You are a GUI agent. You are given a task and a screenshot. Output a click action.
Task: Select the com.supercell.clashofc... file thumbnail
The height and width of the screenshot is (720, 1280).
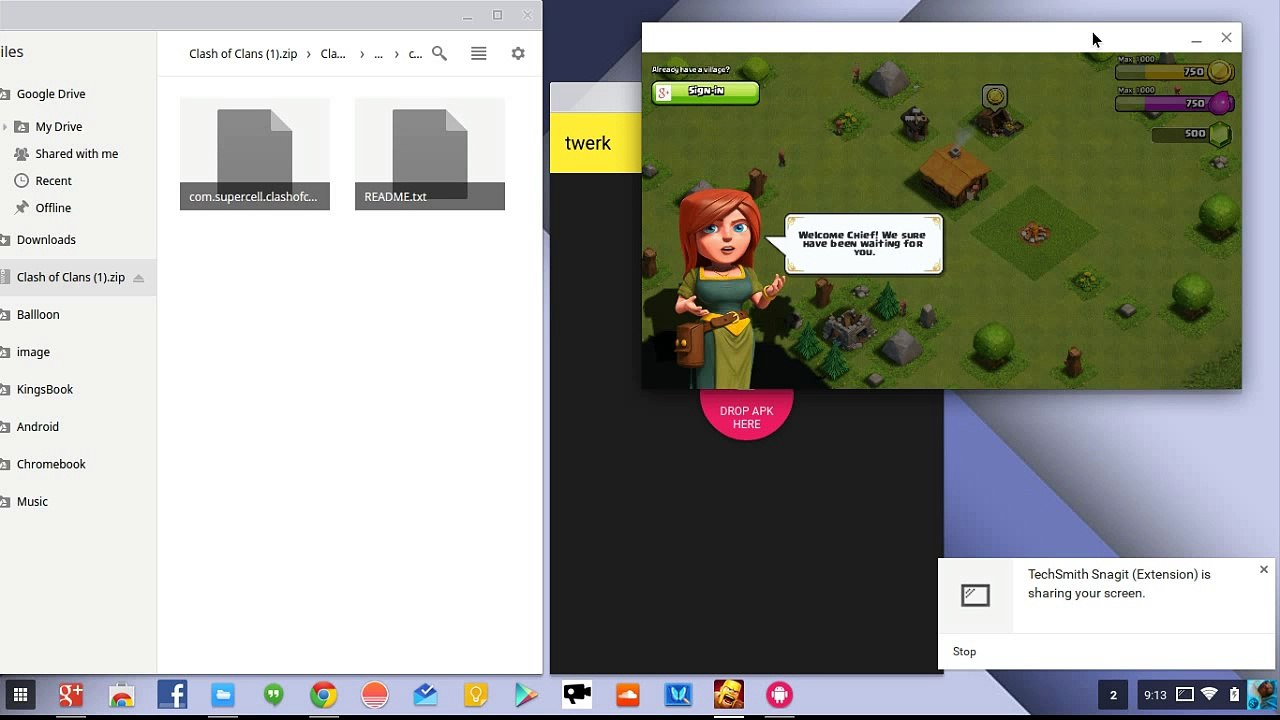[255, 153]
